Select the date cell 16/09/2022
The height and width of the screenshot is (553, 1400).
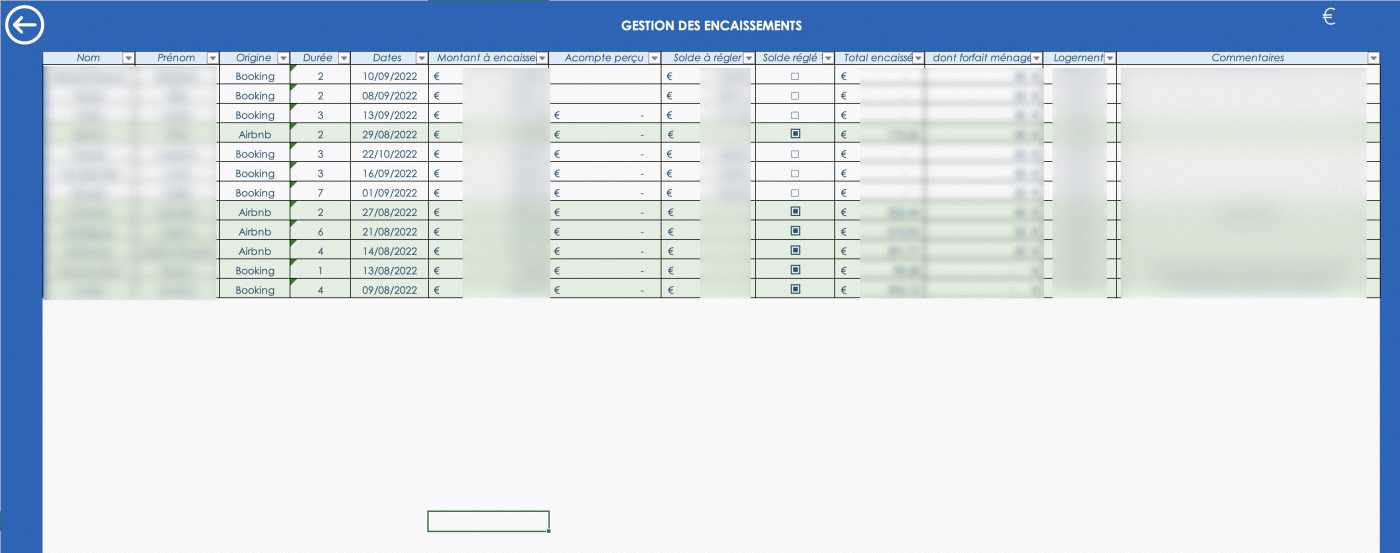(390, 173)
